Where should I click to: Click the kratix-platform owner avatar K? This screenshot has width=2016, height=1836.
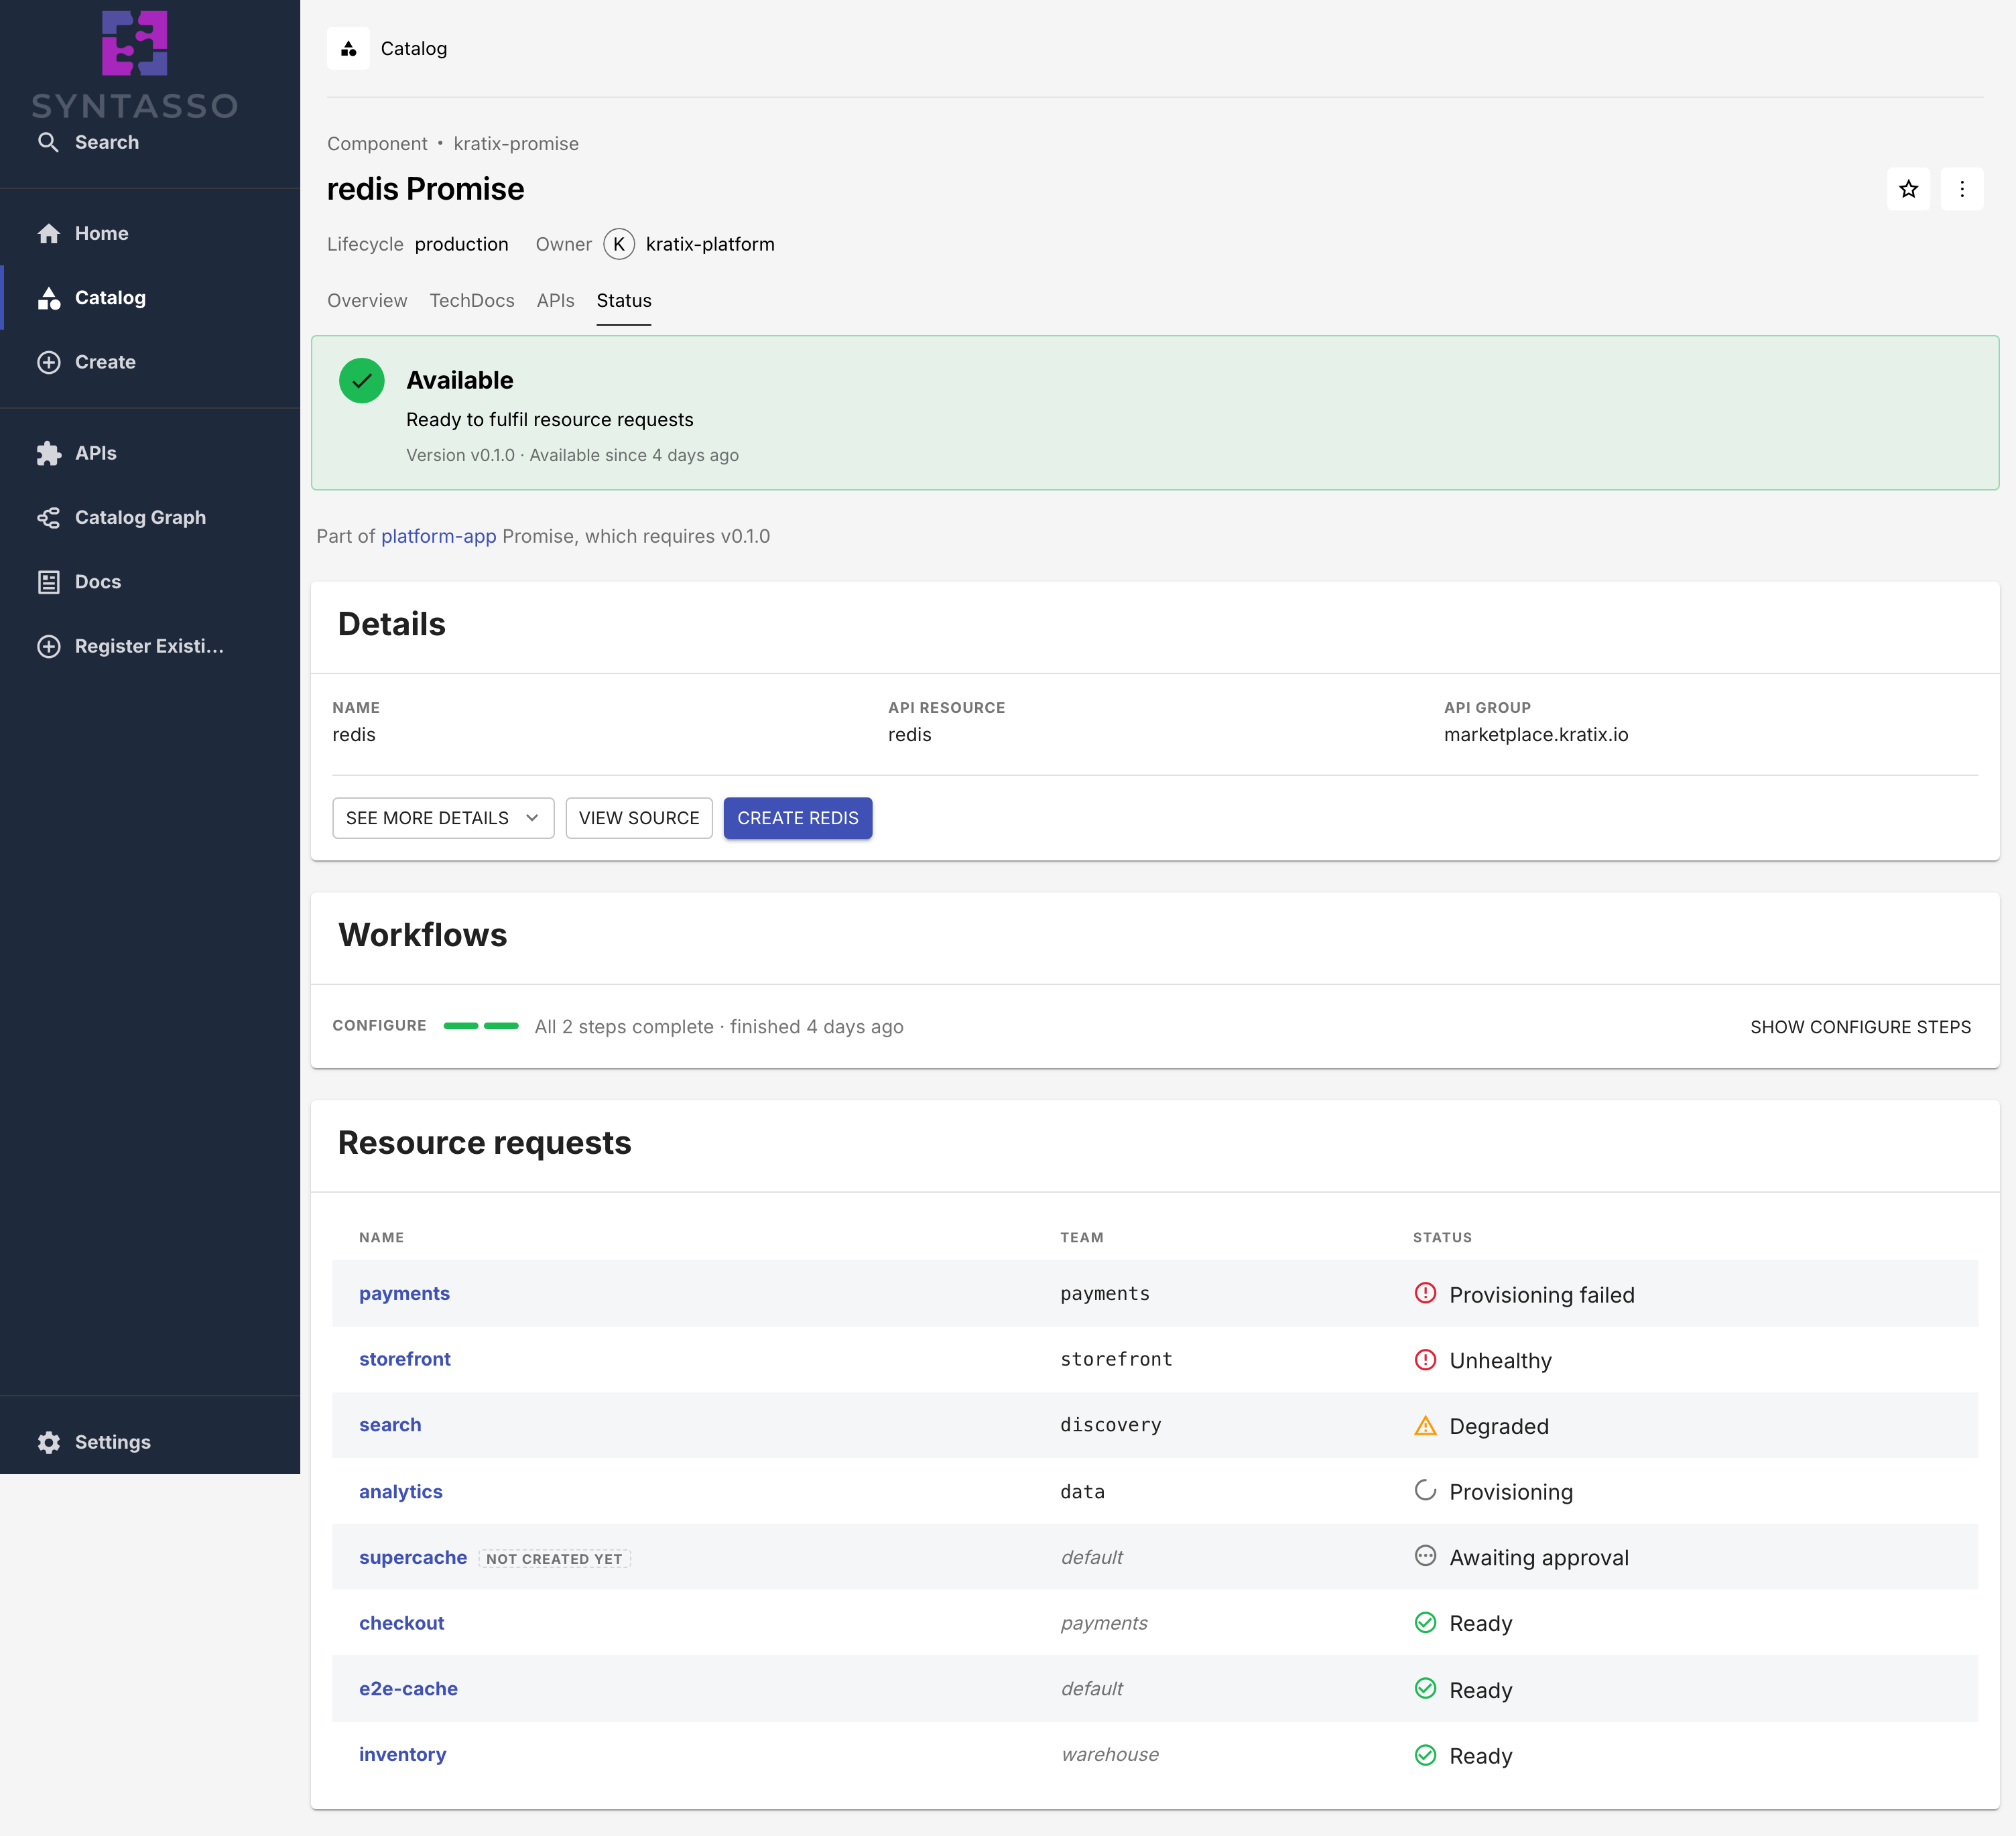click(619, 244)
